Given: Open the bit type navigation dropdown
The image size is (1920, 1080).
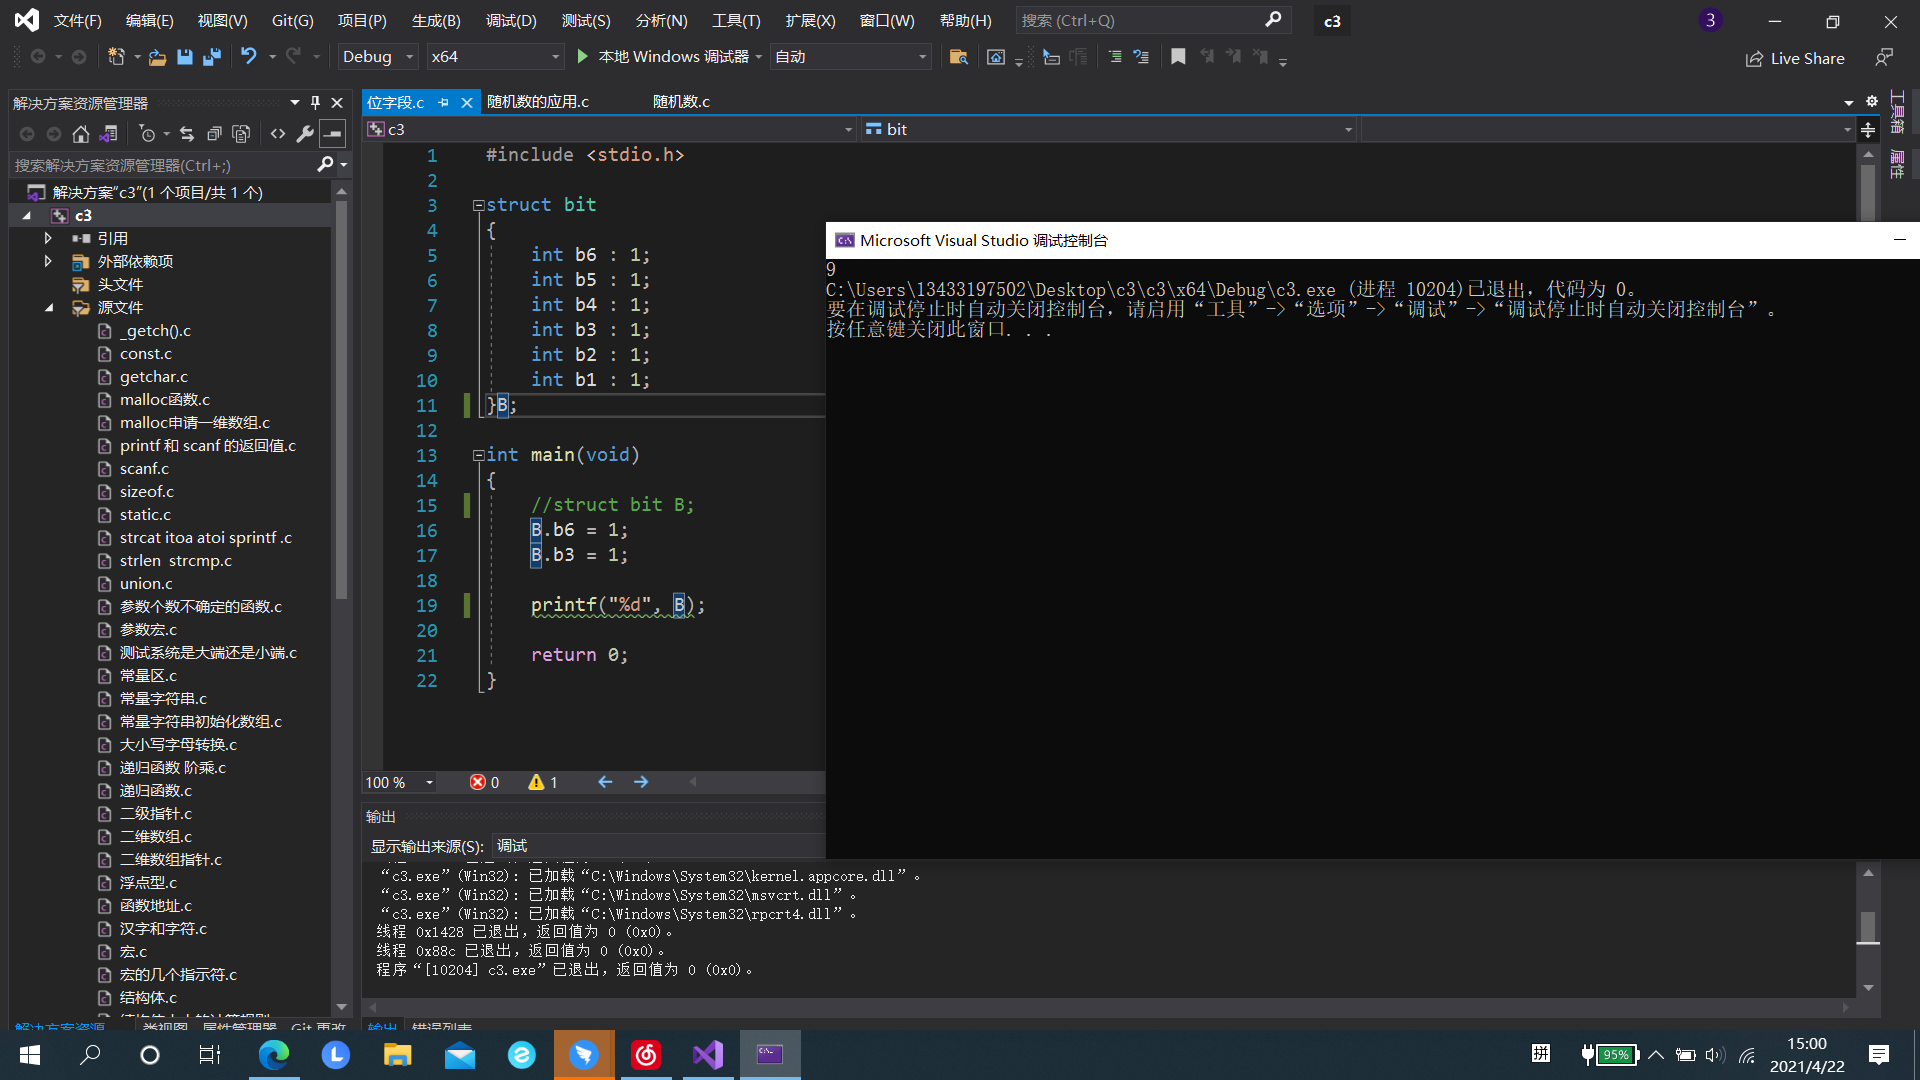Looking at the screenshot, I should [x=1109, y=129].
